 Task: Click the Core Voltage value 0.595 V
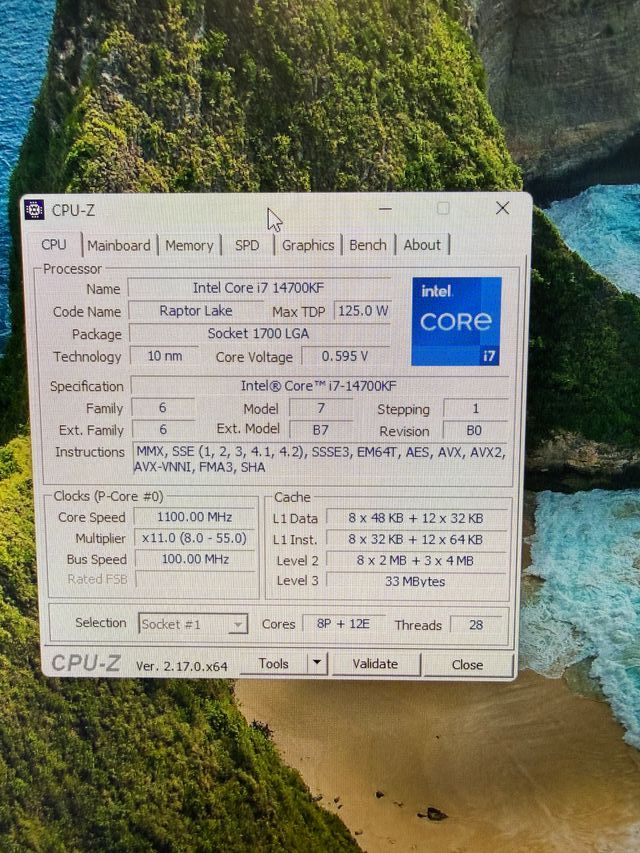pyautogui.click(x=346, y=356)
